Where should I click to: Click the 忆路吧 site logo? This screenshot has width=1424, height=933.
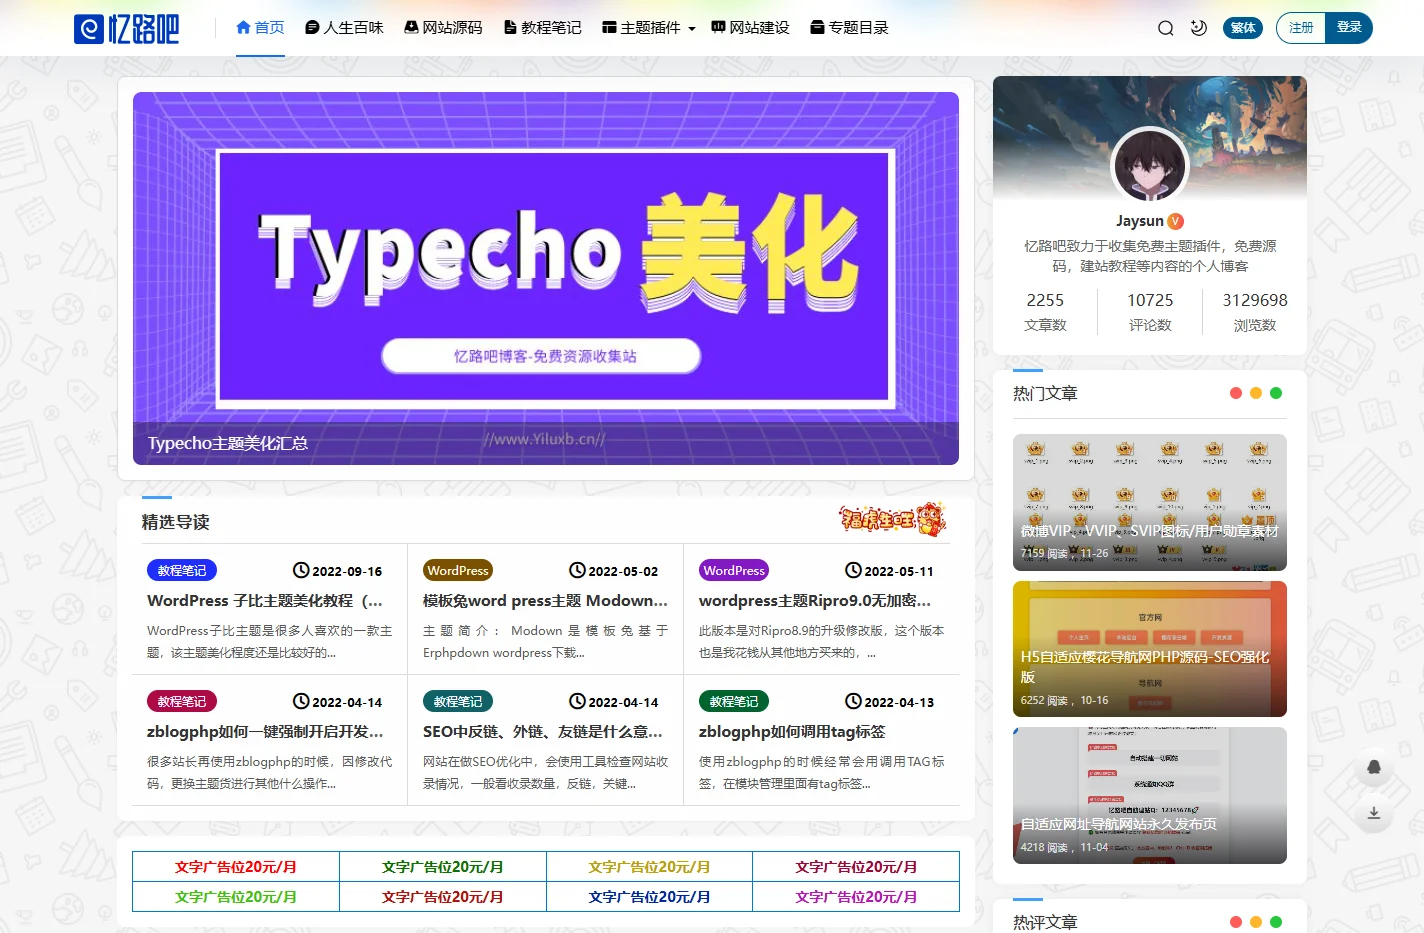tap(127, 28)
